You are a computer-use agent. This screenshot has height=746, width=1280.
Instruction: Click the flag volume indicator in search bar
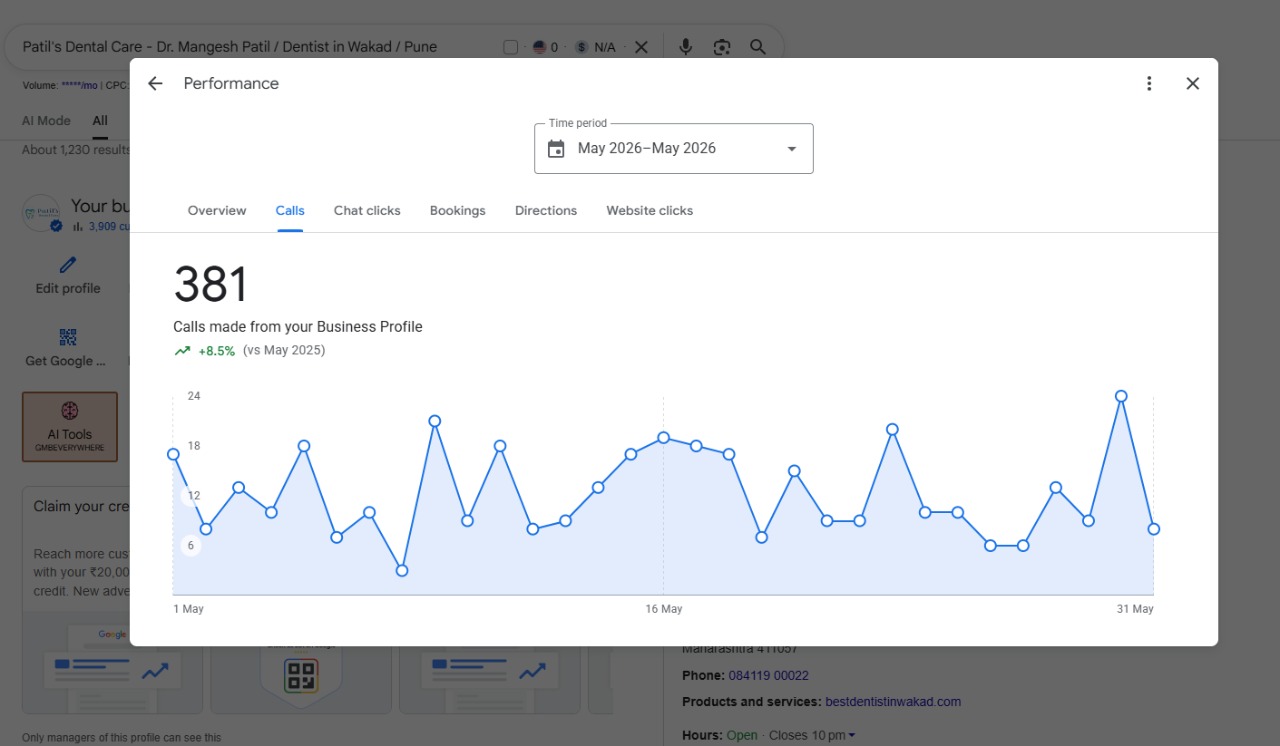545,47
